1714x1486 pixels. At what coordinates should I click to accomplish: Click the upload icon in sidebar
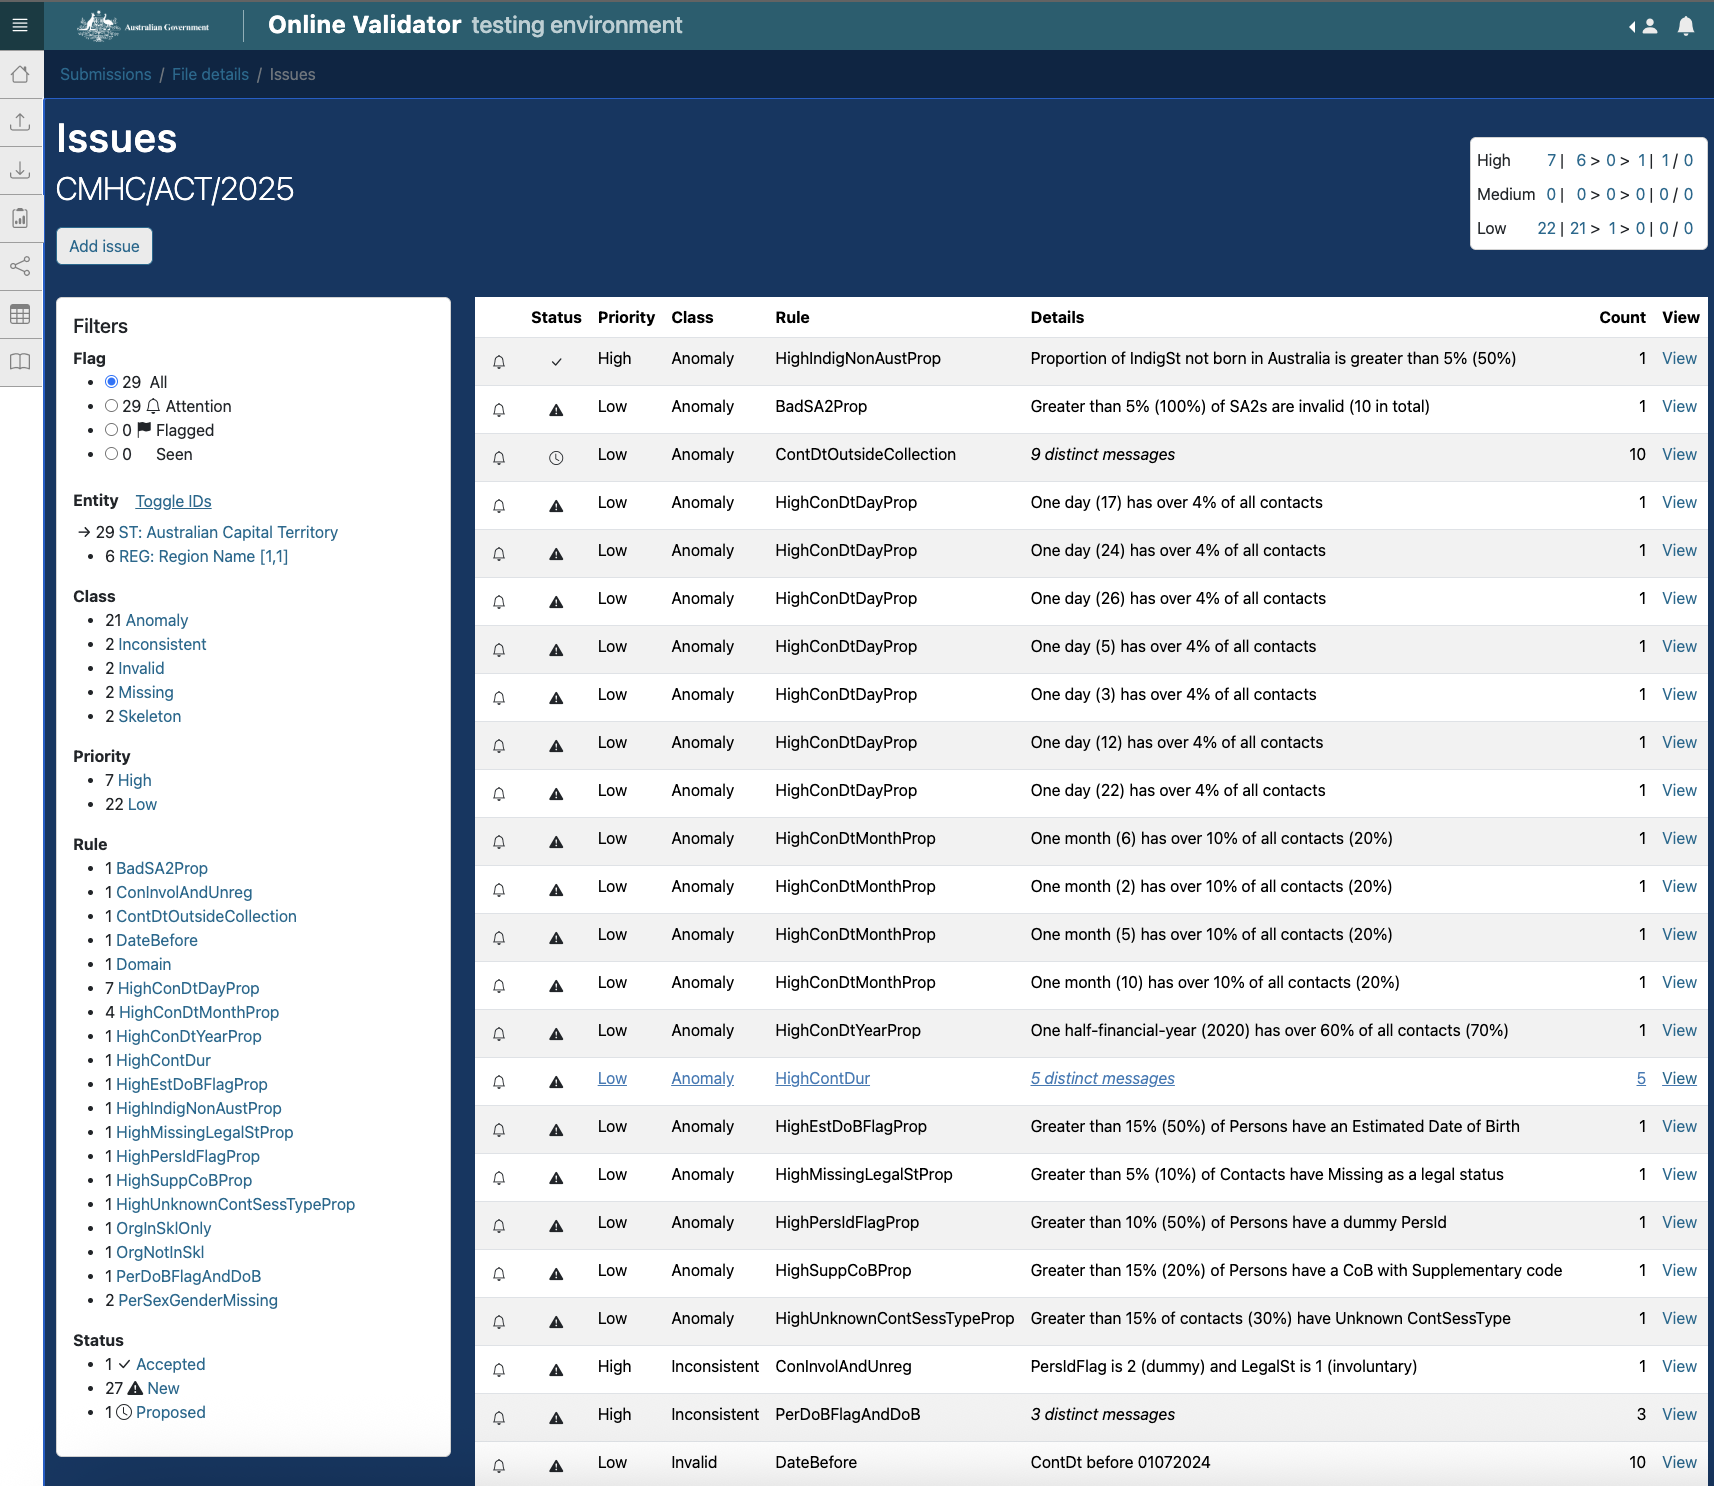coord(20,122)
